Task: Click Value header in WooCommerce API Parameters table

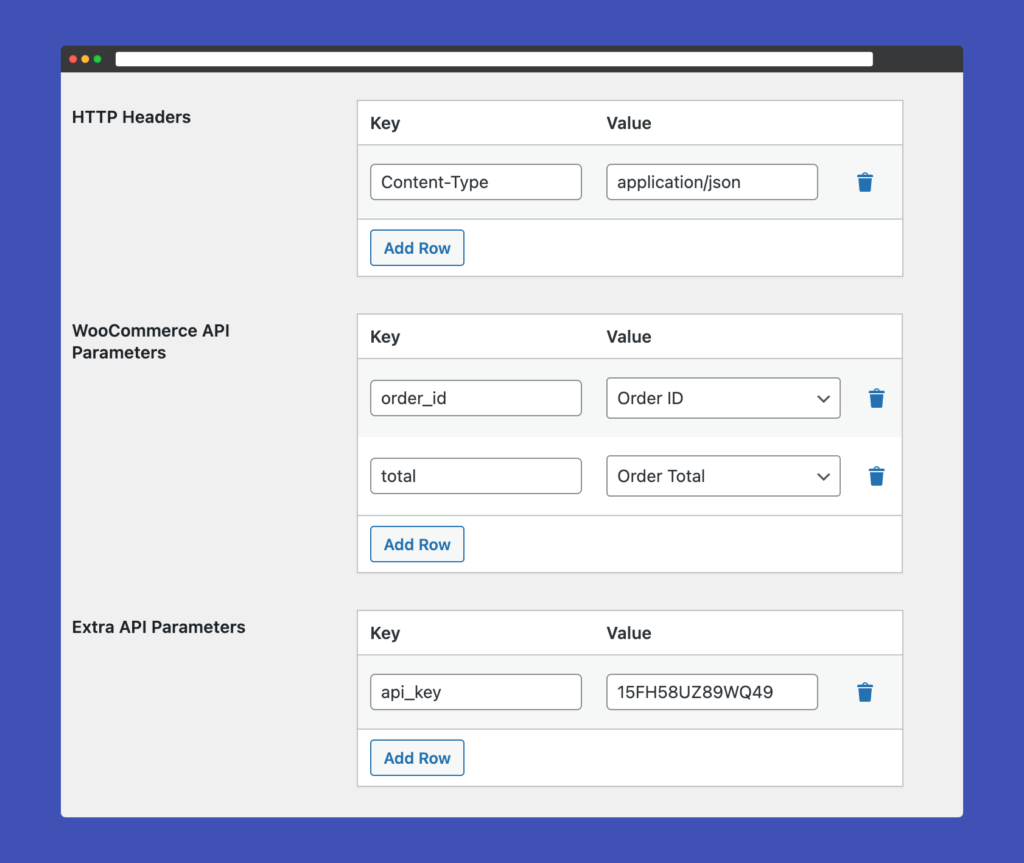Action: [629, 337]
